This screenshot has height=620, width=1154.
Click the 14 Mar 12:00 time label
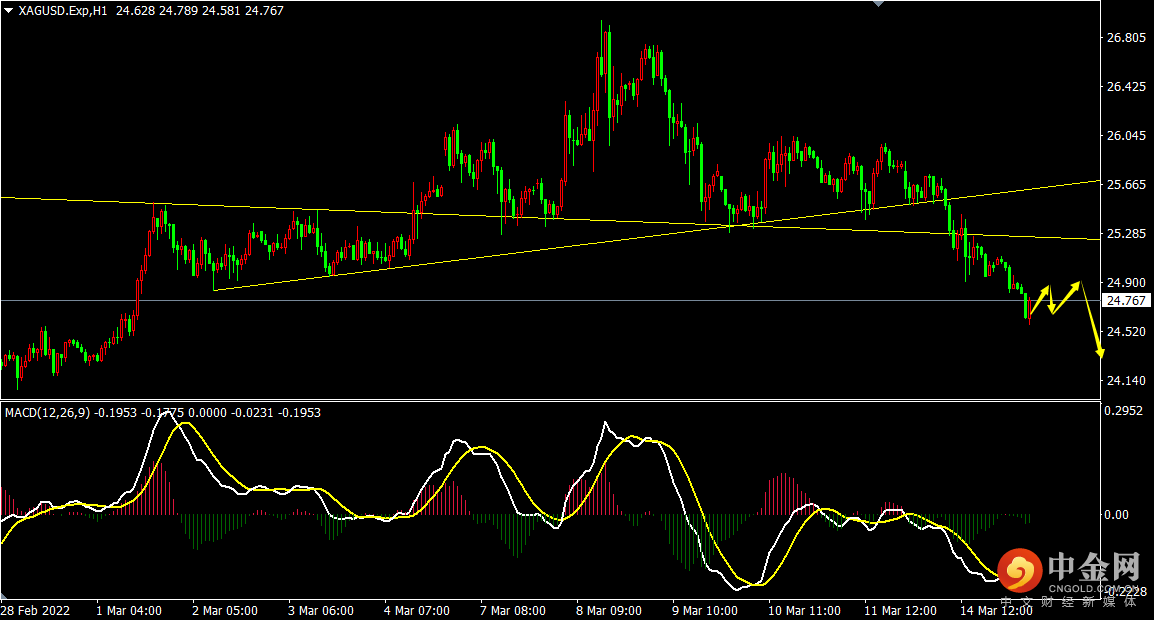point(997,610)
